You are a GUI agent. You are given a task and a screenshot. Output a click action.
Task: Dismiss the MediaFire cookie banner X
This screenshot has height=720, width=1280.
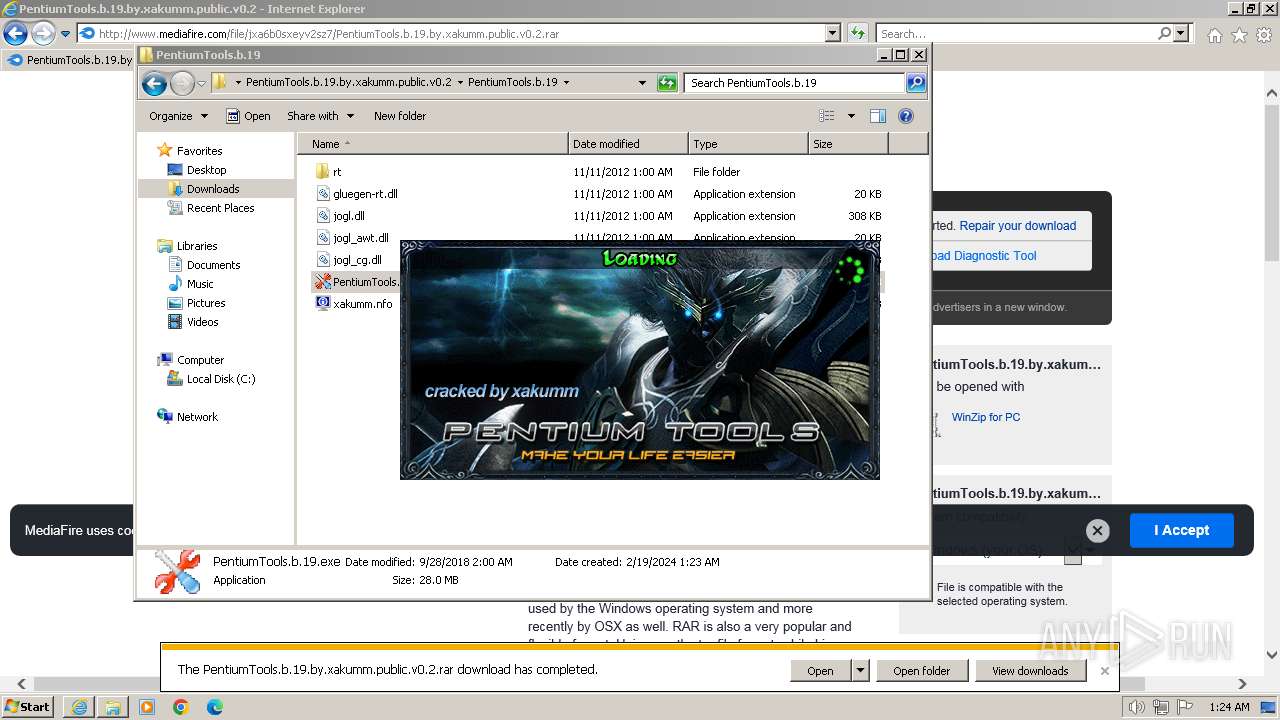pyautogui.click(x=1097, y=530)
